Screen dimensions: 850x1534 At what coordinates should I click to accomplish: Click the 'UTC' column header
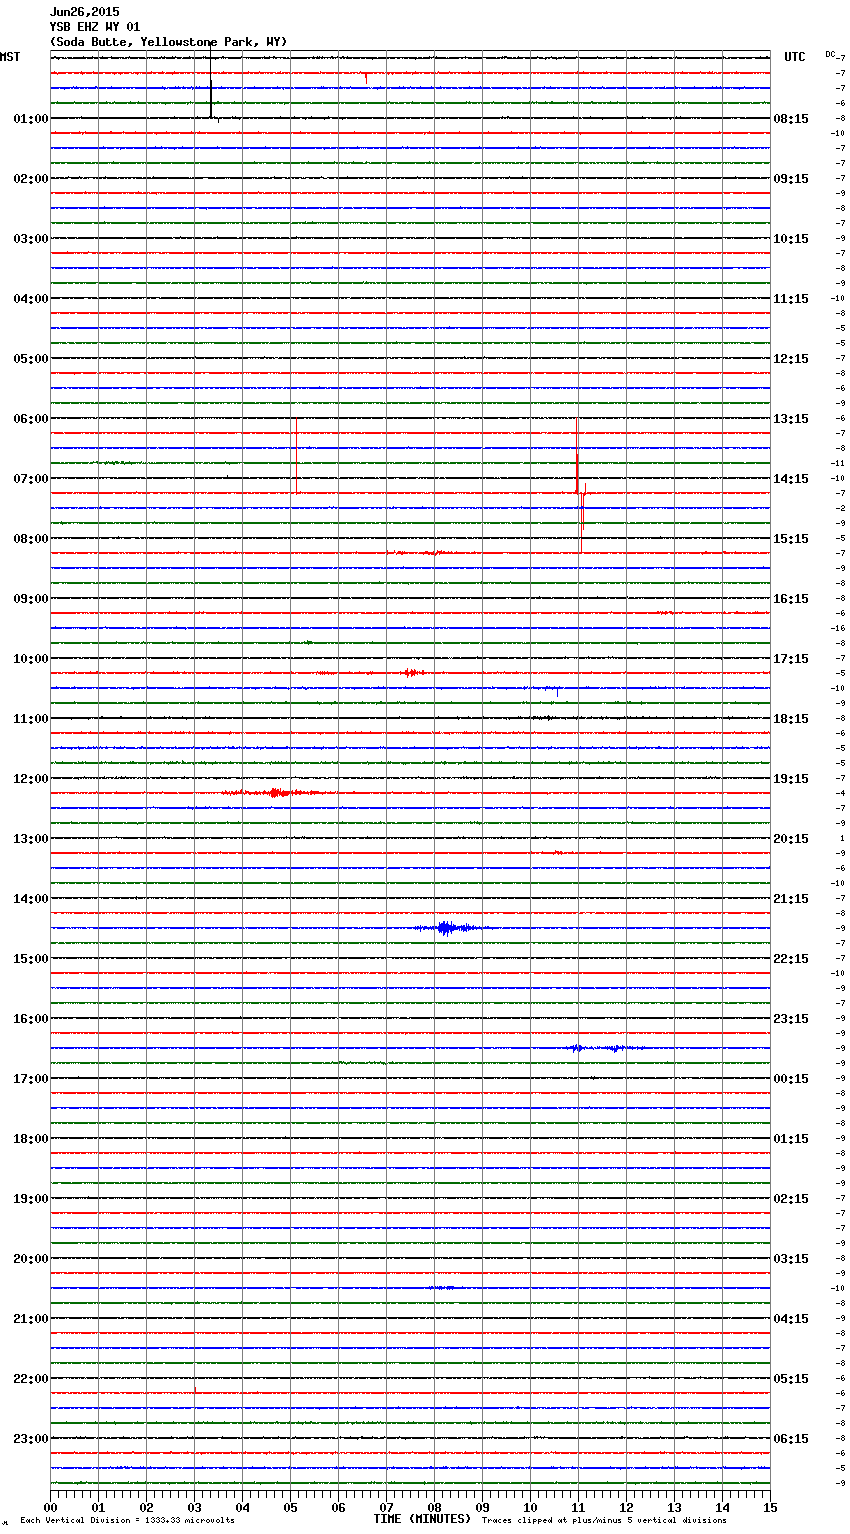pos(795,57)
